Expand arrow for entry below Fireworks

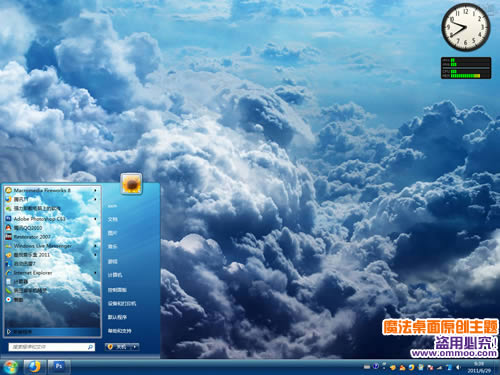(x=95, y=199)
